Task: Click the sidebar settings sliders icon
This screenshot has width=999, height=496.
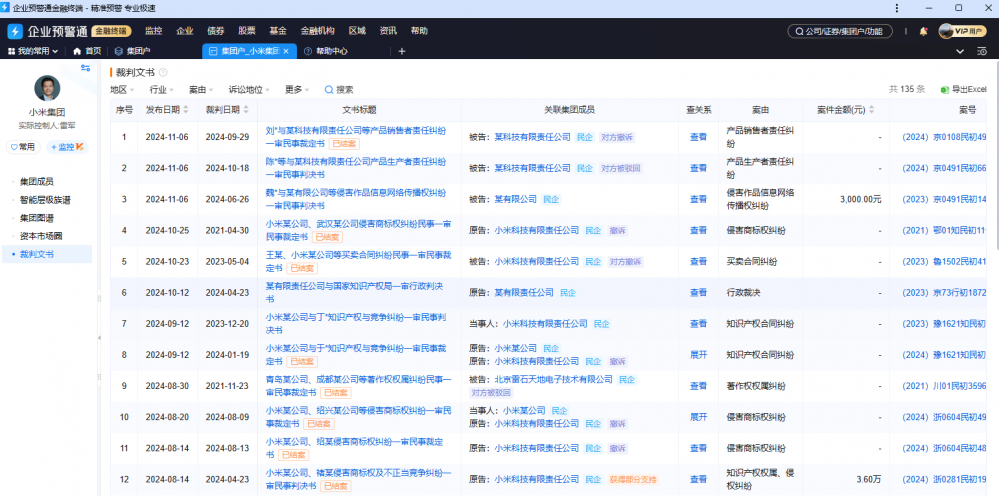Action: click(85, 68)
